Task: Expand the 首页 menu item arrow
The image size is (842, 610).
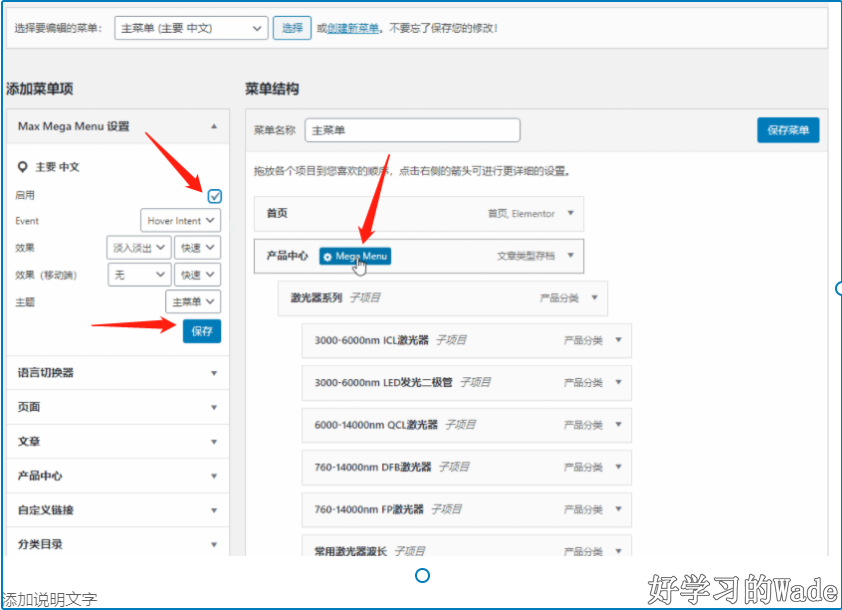Action: pos(571,213)
